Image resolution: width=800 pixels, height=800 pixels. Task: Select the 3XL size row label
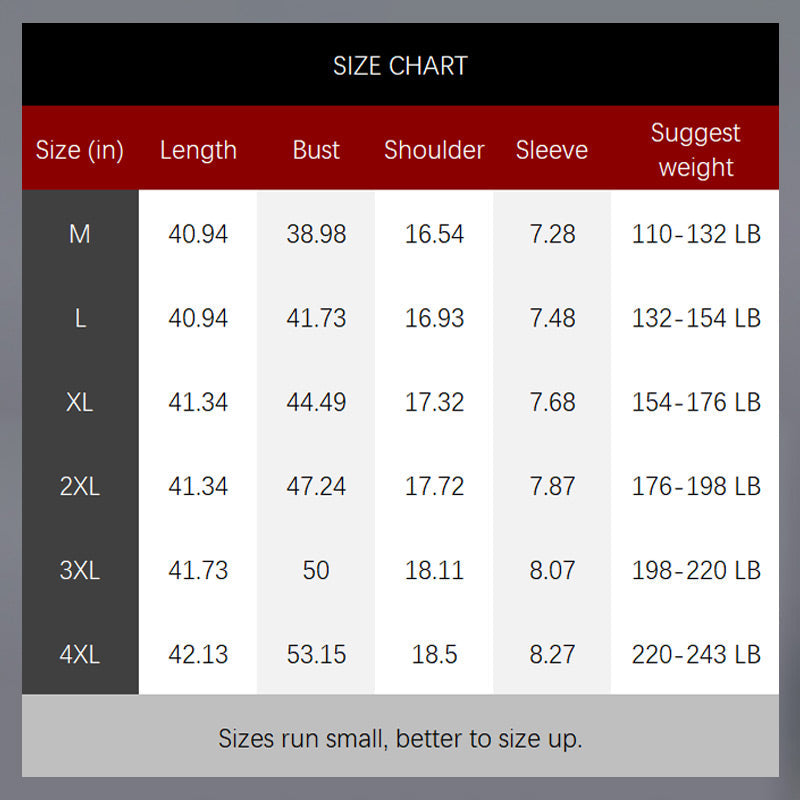coord(80,570)
